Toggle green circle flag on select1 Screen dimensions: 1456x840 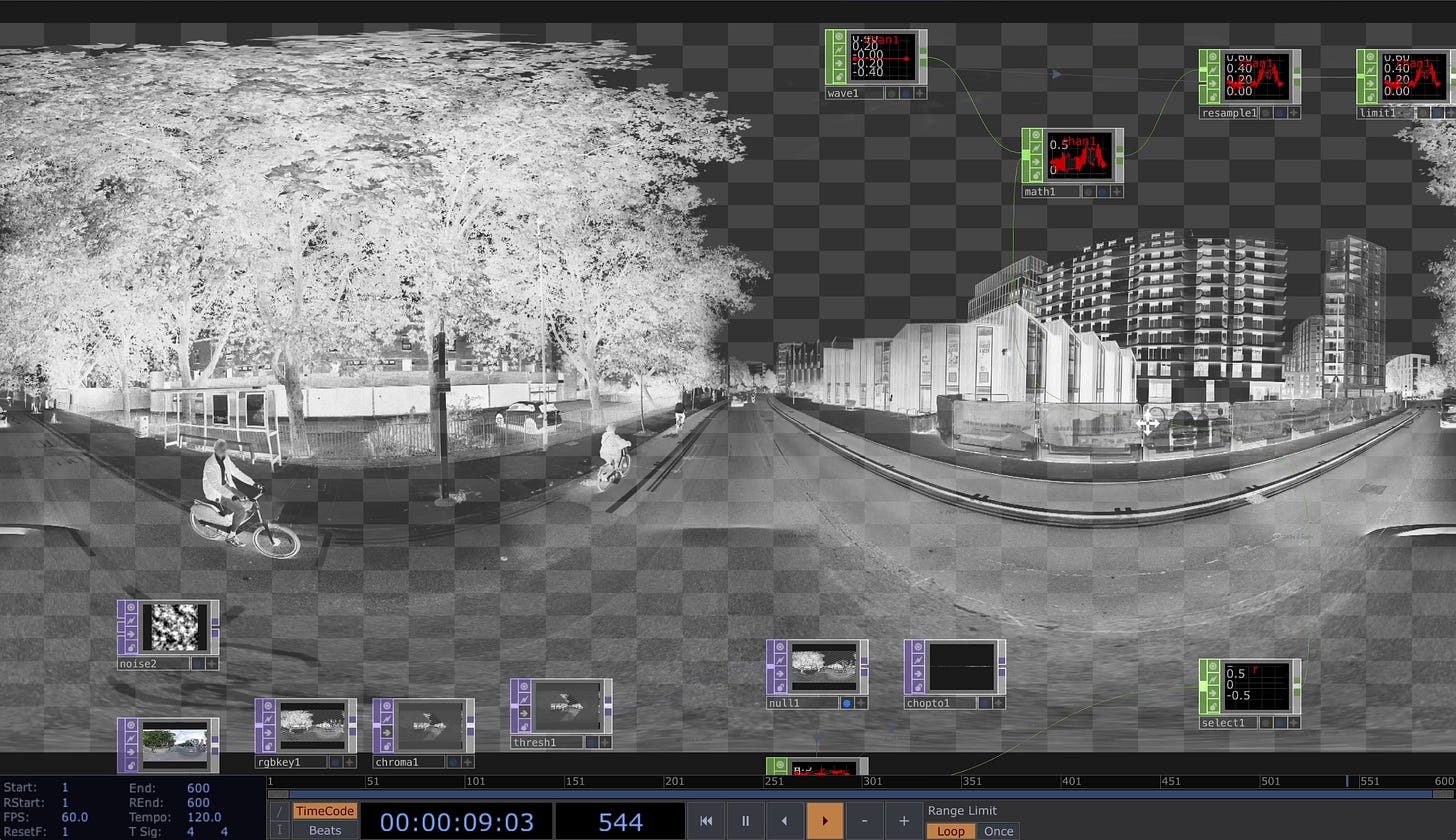pos(1266,722)
